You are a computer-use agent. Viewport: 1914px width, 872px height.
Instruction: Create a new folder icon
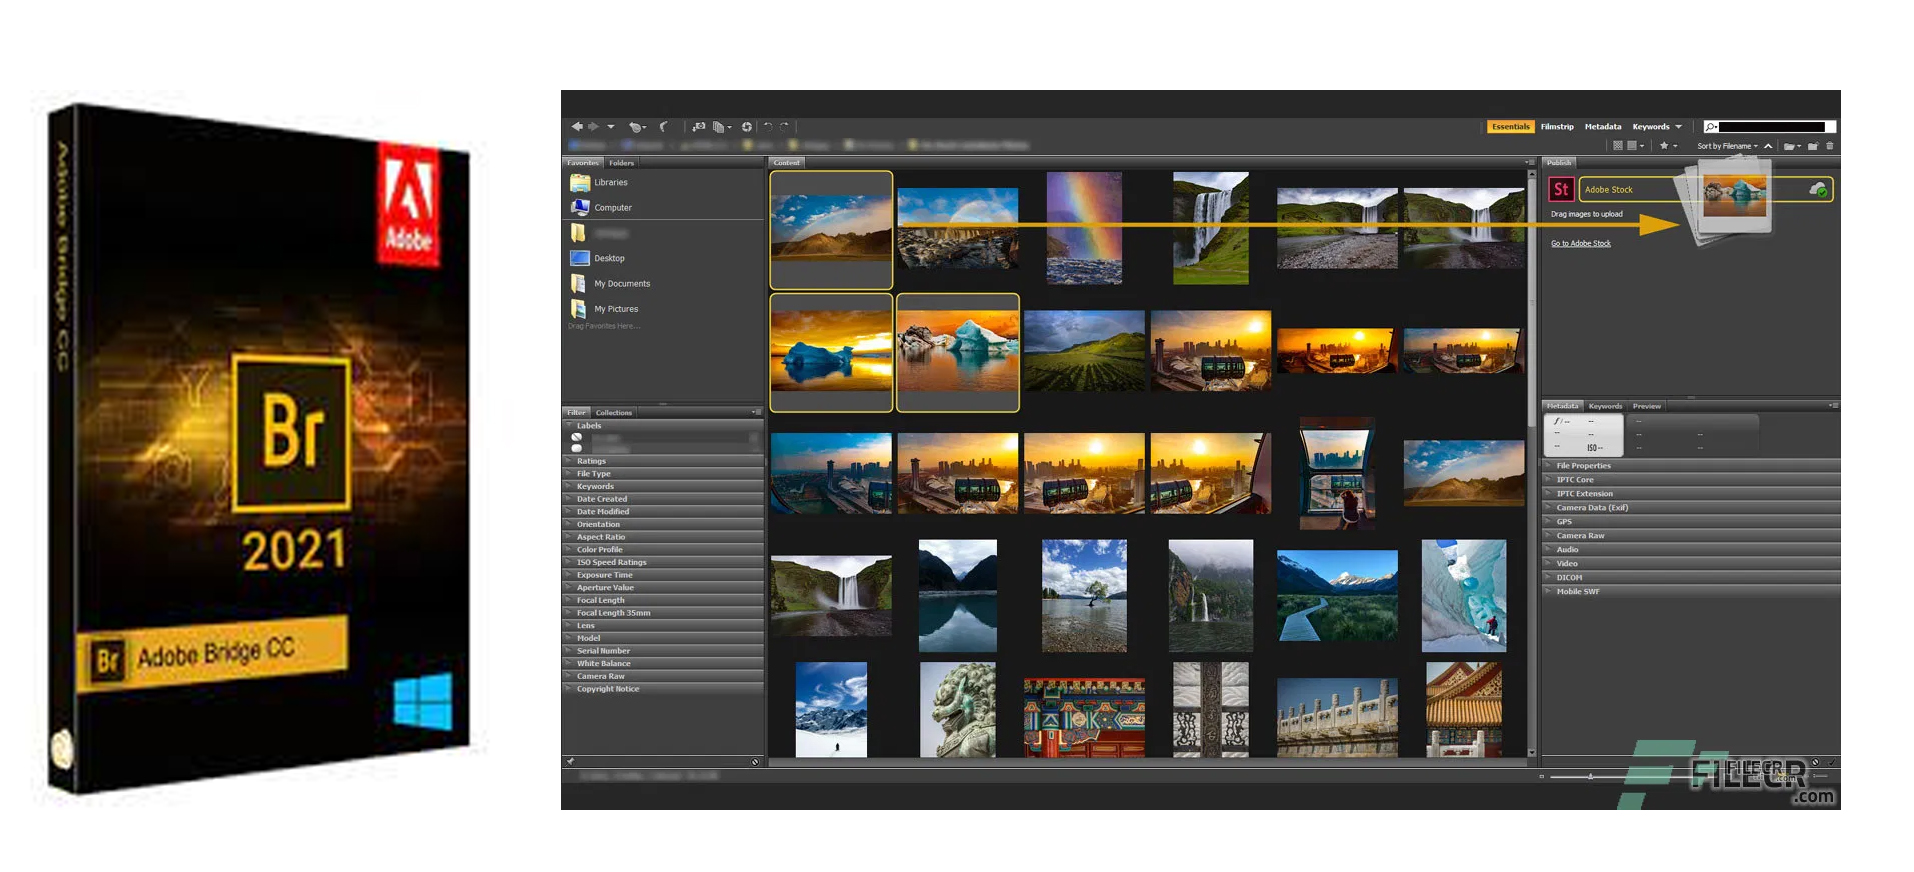pos(1813,146)
